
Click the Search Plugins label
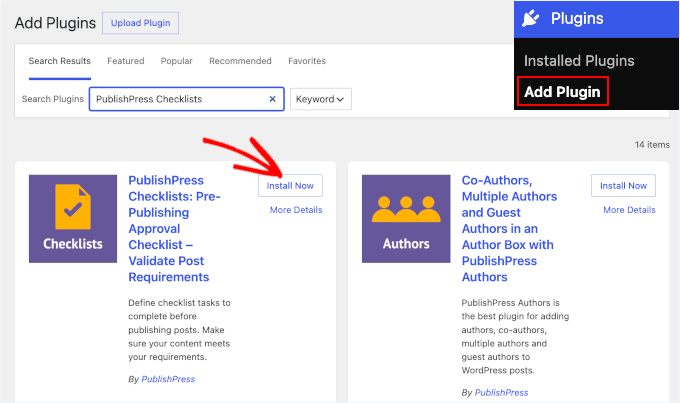click(52, 99)
